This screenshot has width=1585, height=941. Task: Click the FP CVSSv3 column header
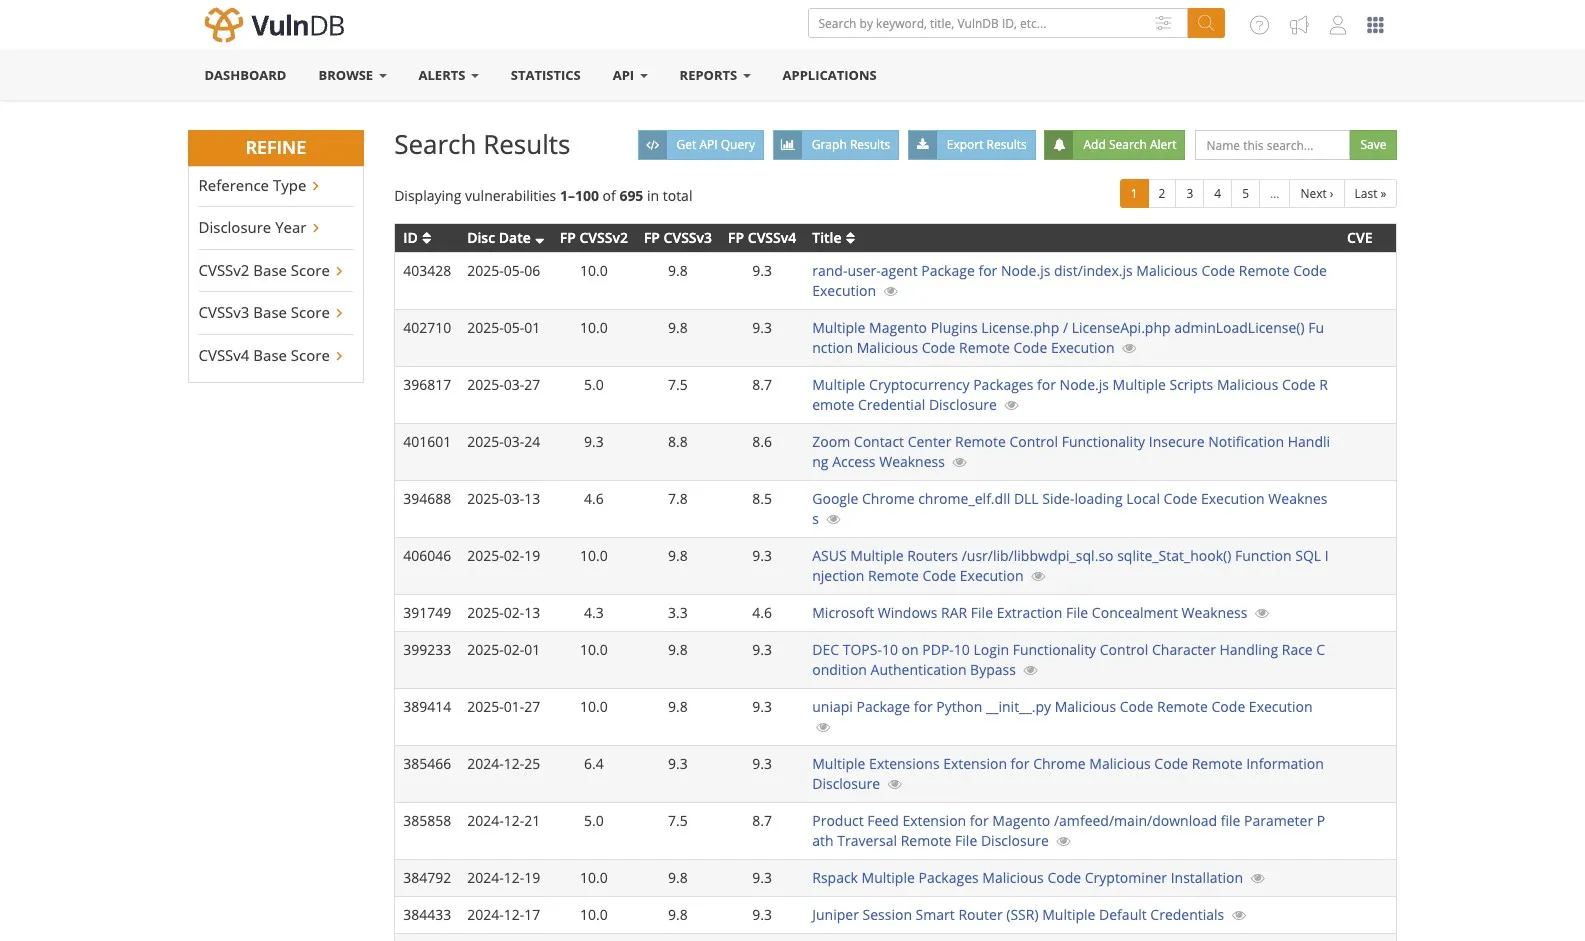(x=678, y=238)
